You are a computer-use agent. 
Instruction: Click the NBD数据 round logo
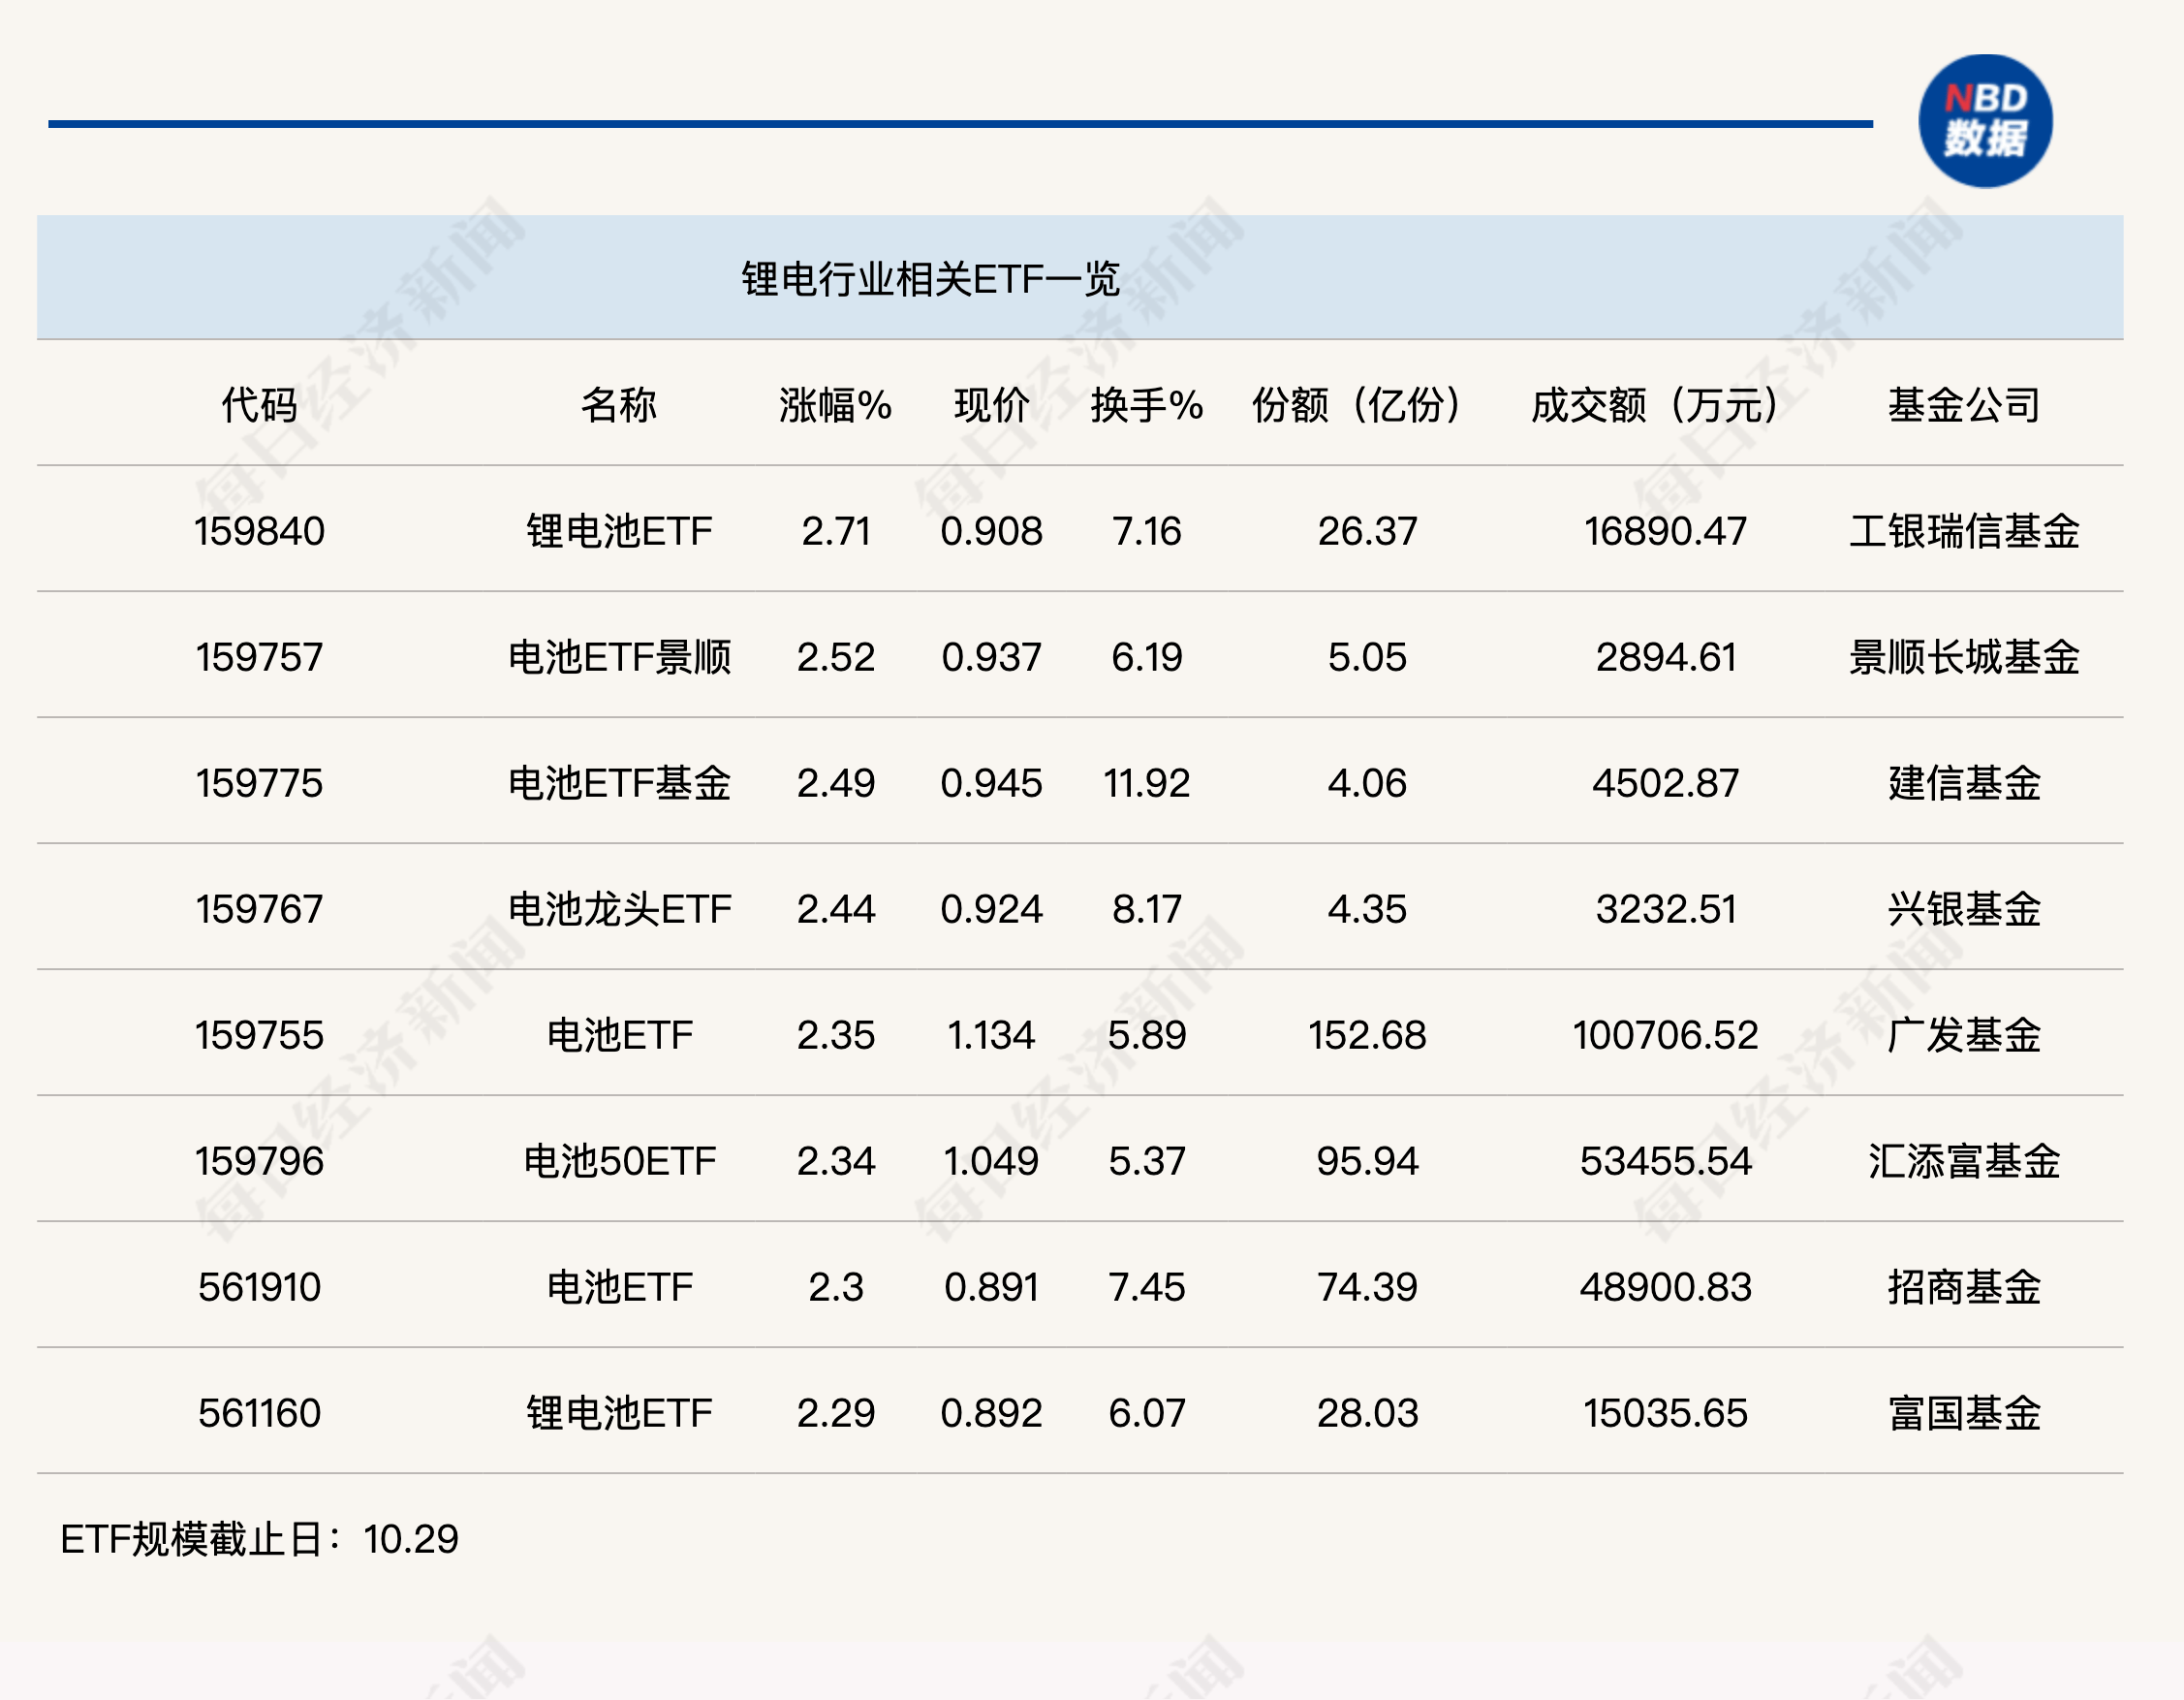[x=1984, y=121]
